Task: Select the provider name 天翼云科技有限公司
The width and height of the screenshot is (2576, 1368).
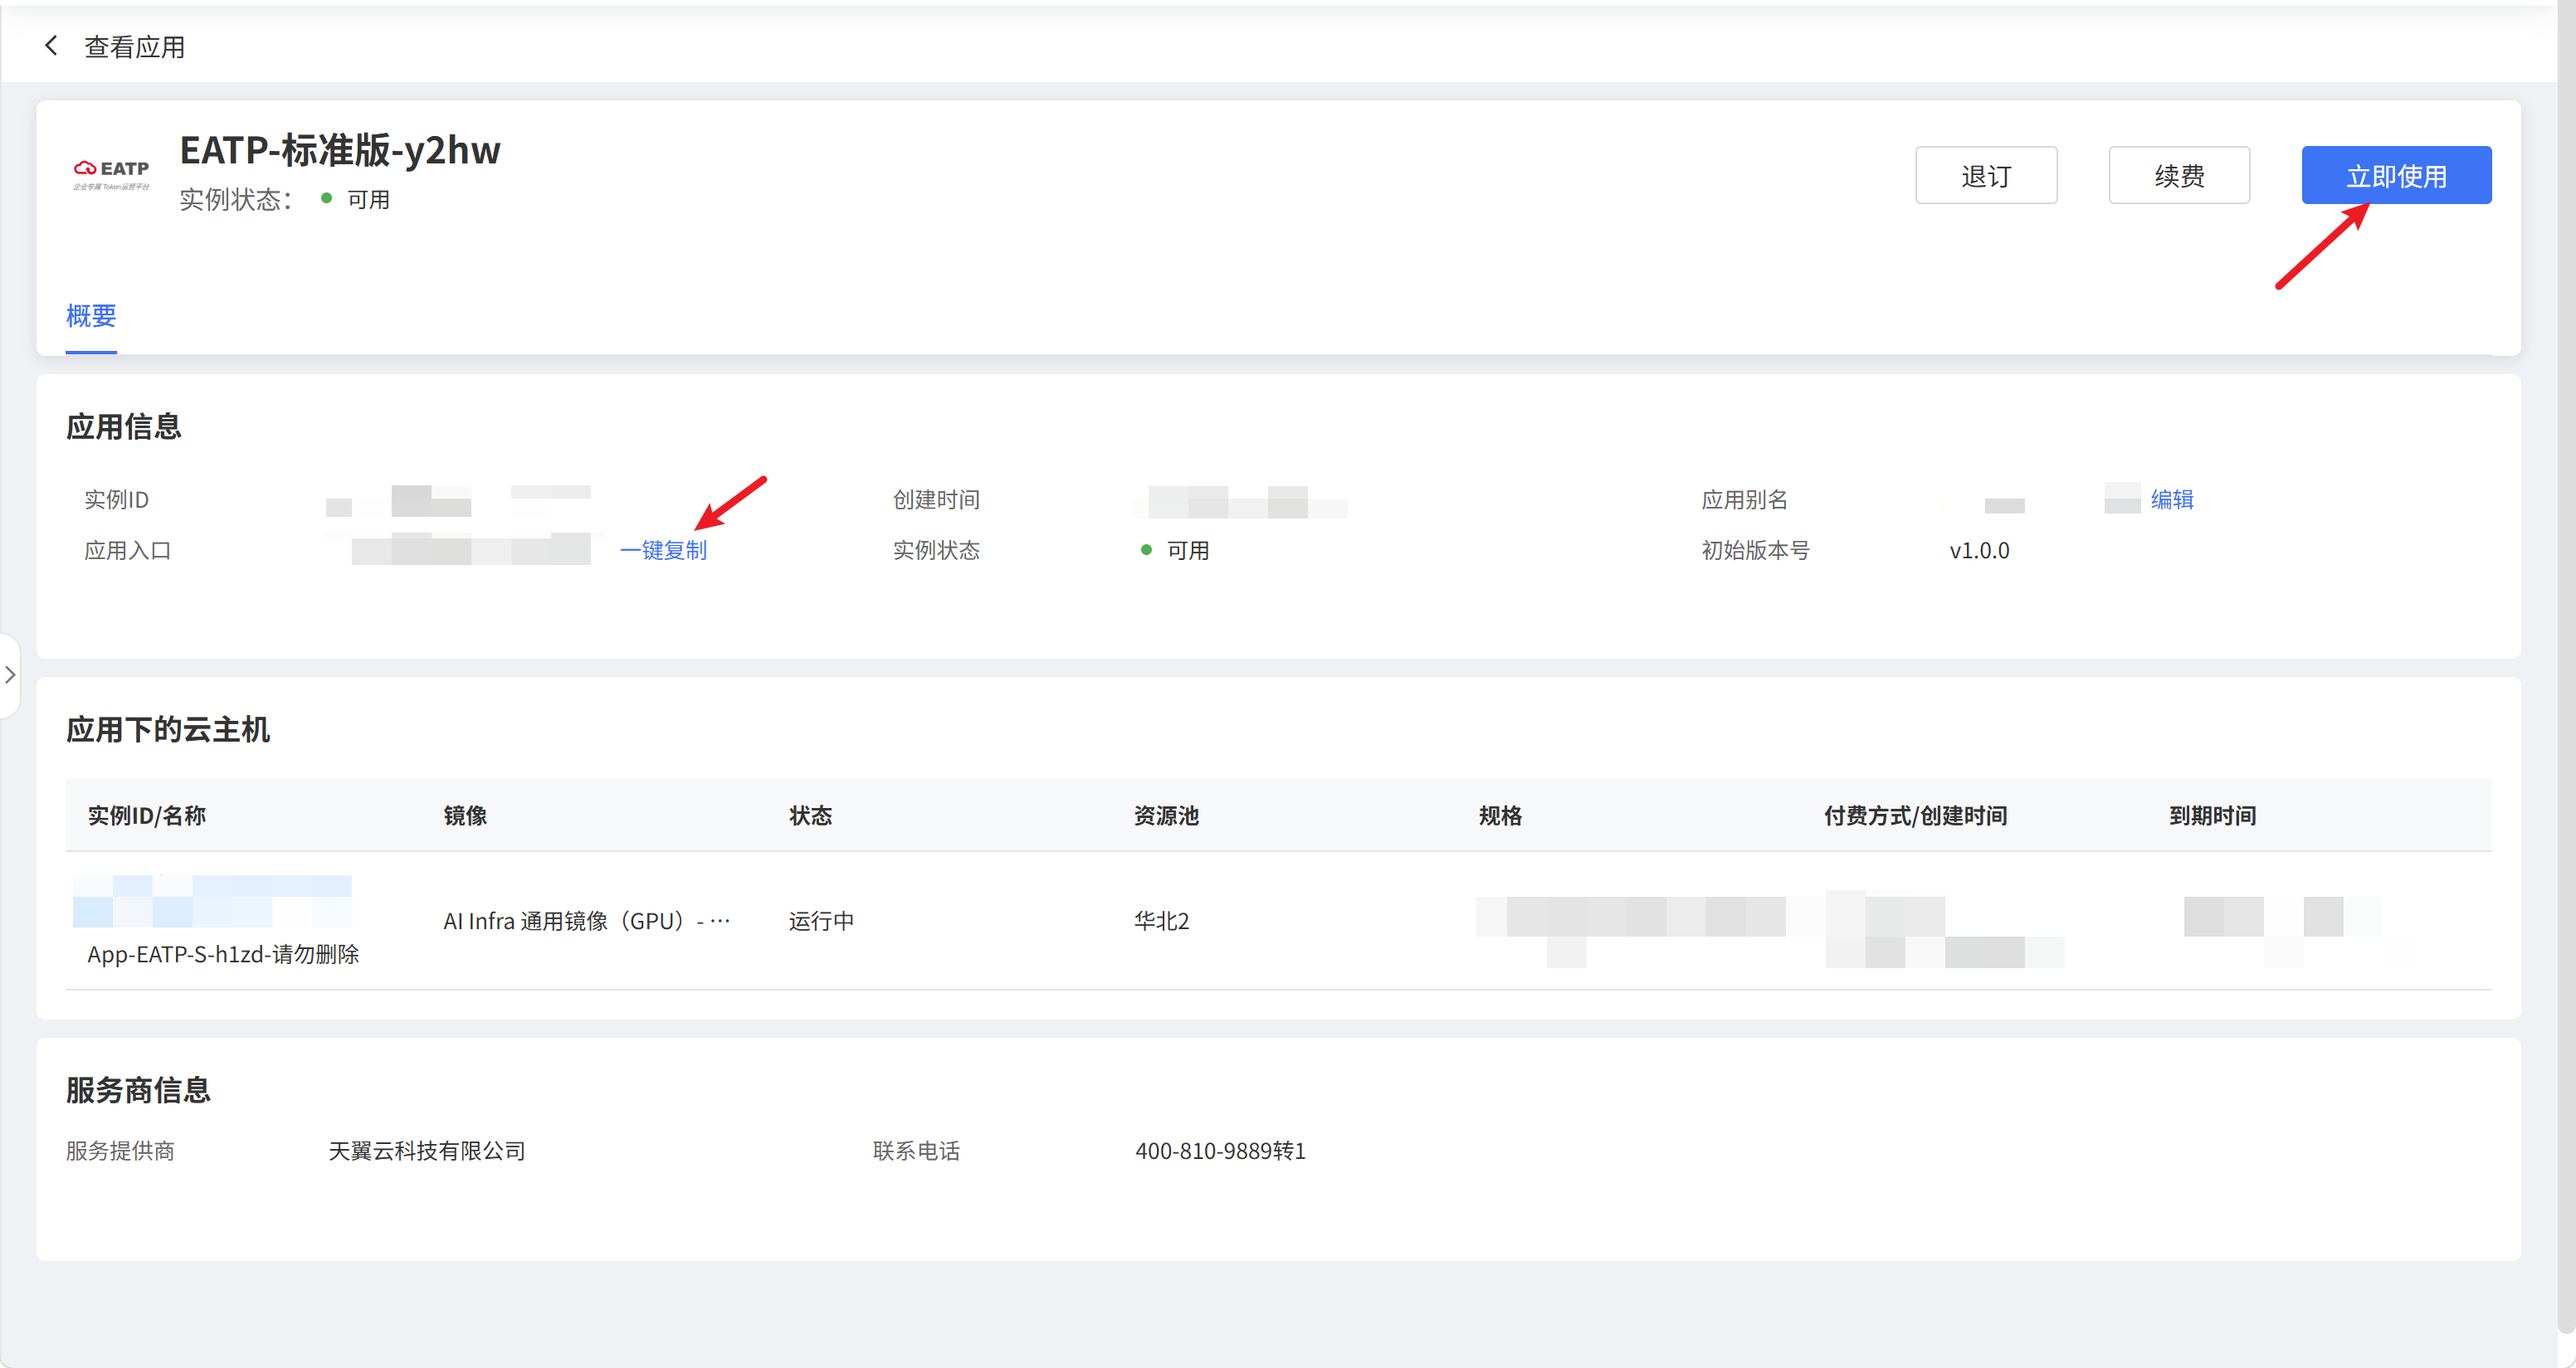Action: point(427,1151)
